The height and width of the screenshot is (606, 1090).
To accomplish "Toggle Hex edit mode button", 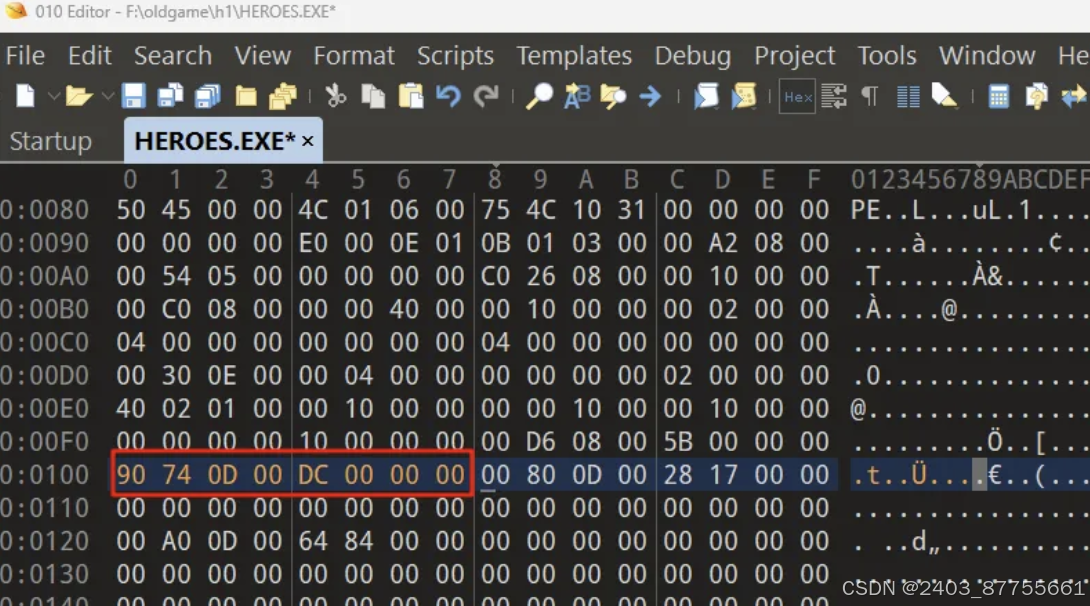I will [797, 97].
